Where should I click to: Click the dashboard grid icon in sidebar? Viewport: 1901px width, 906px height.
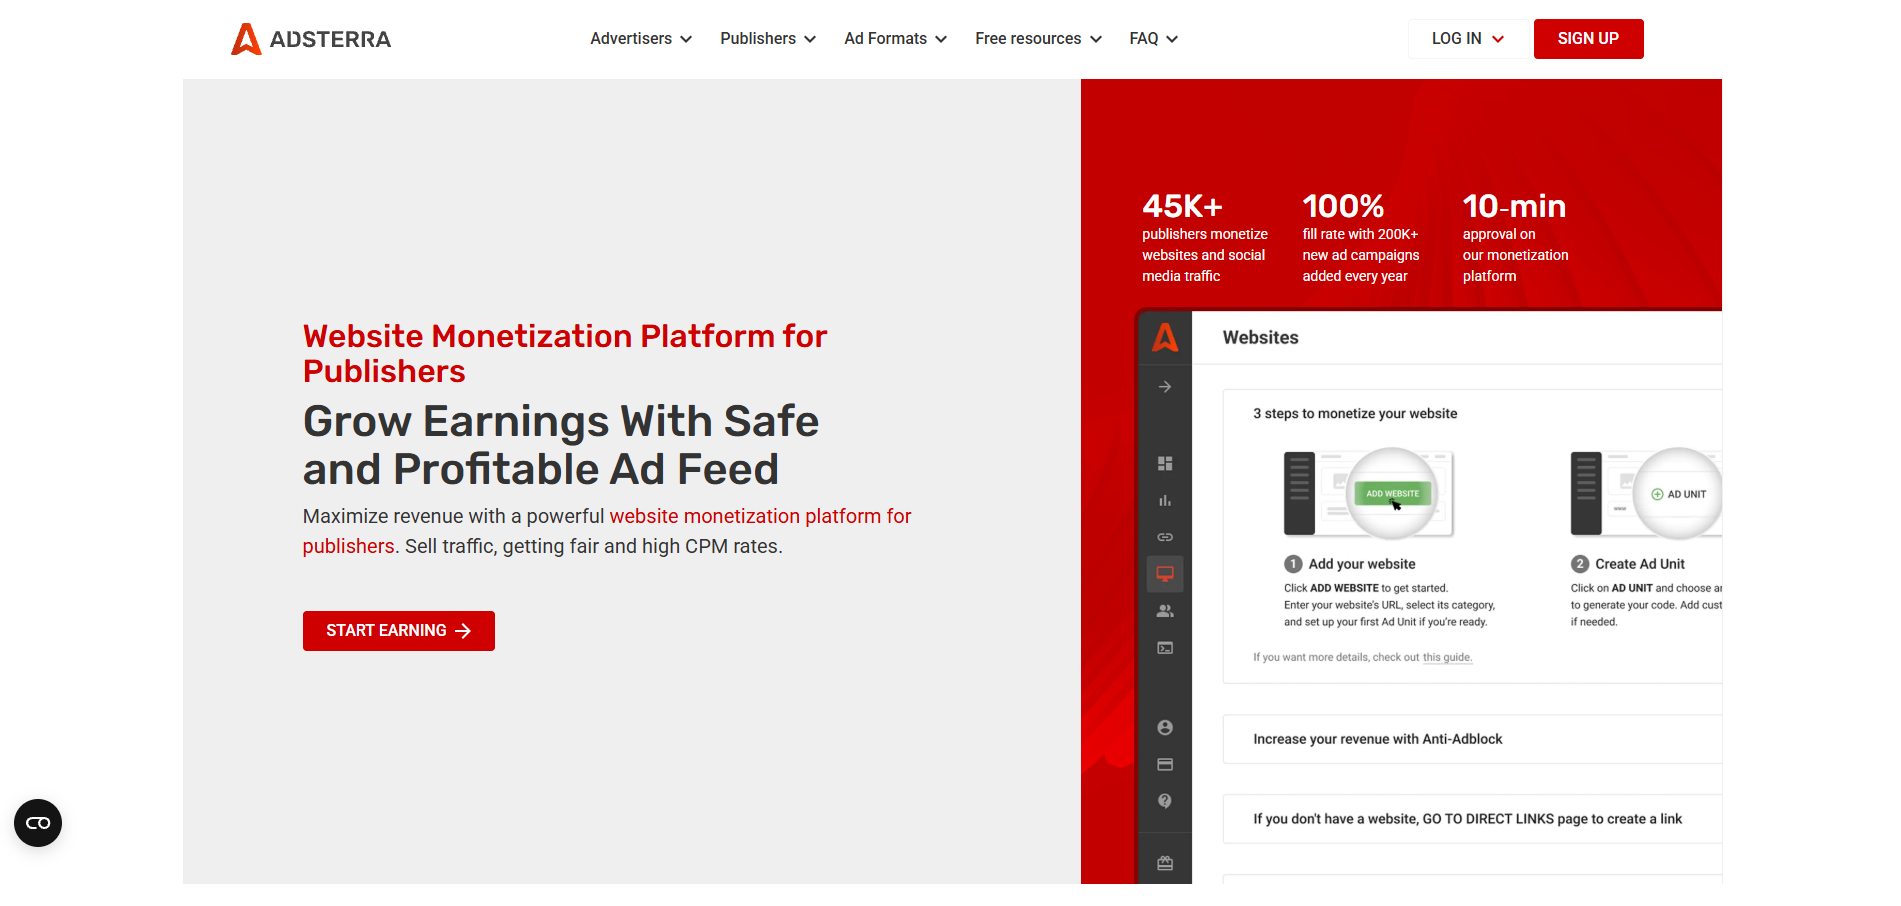pyautogui.click(x=1165, y=464)
